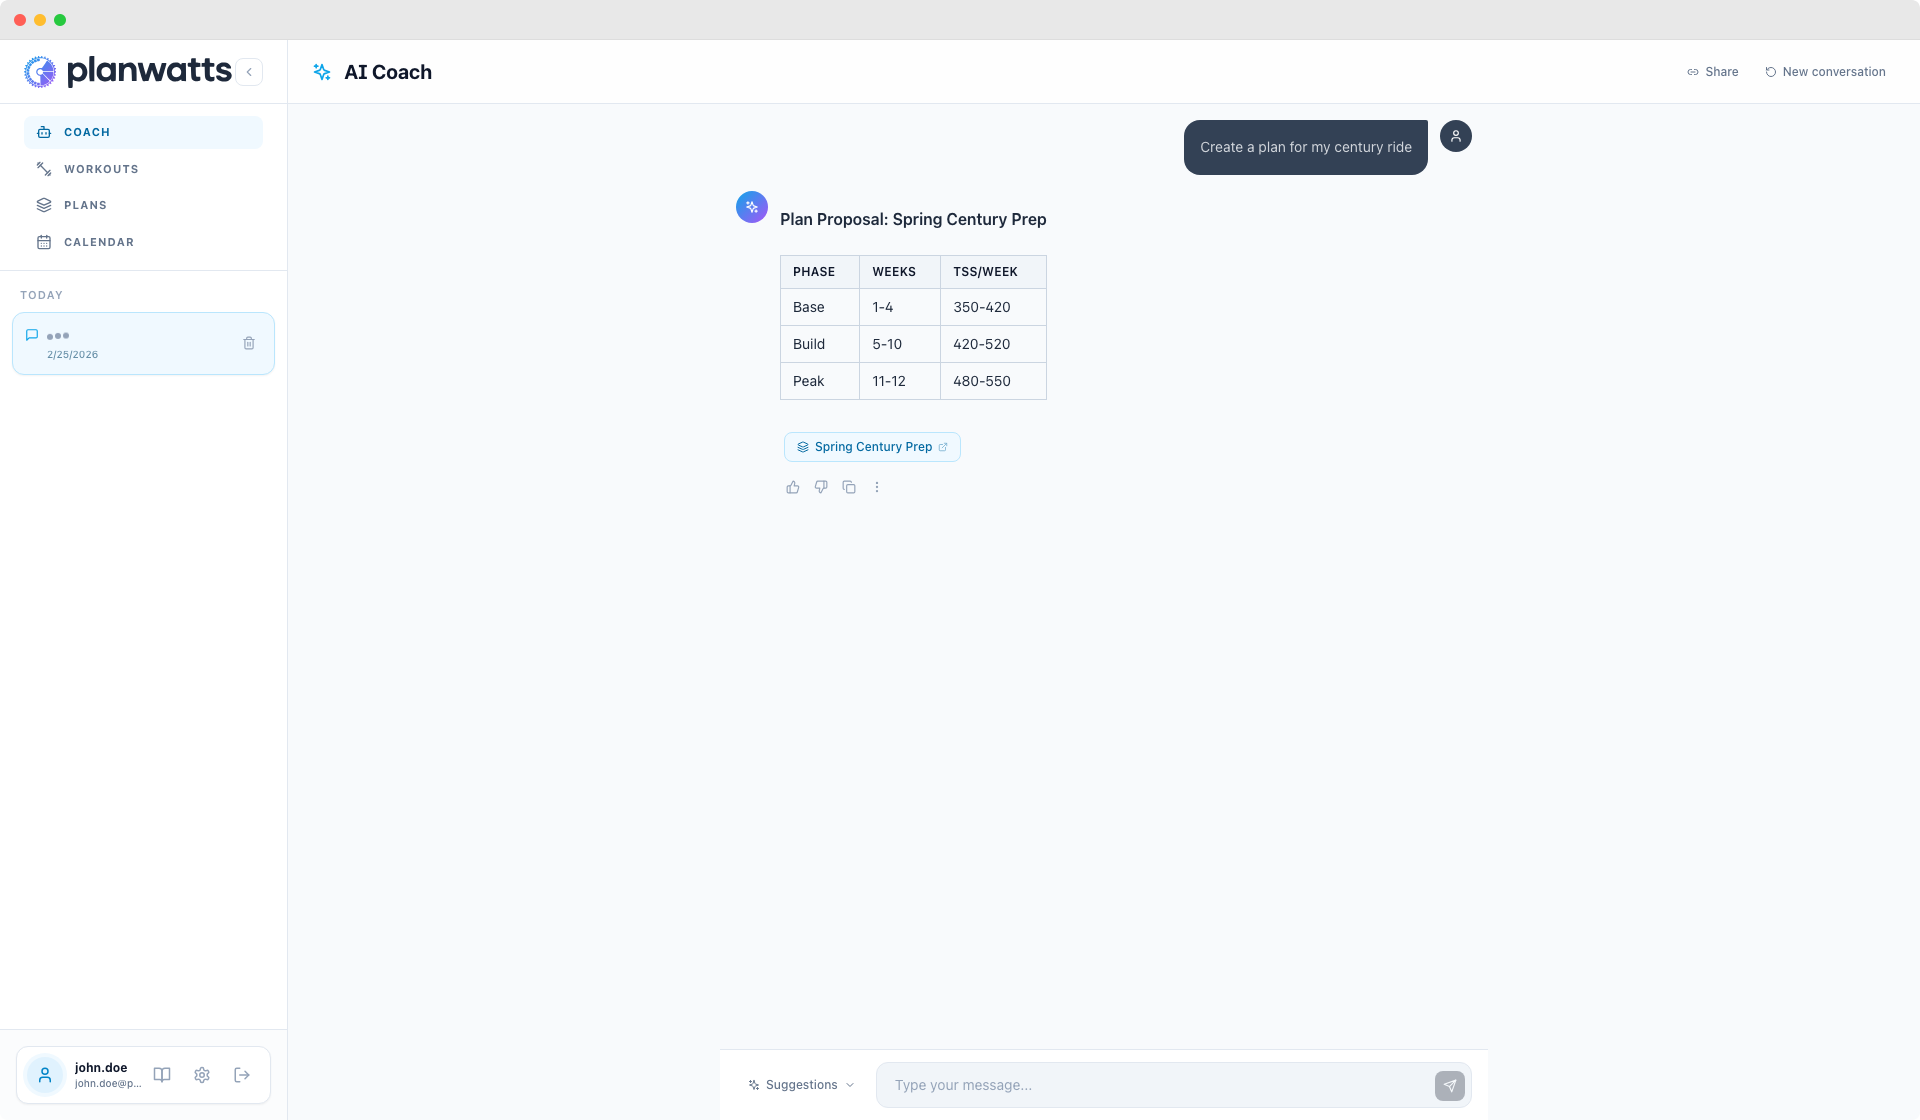Select the Build phase cell
The height and width of the screenshot is (1120, 1920).
point(820,344)
